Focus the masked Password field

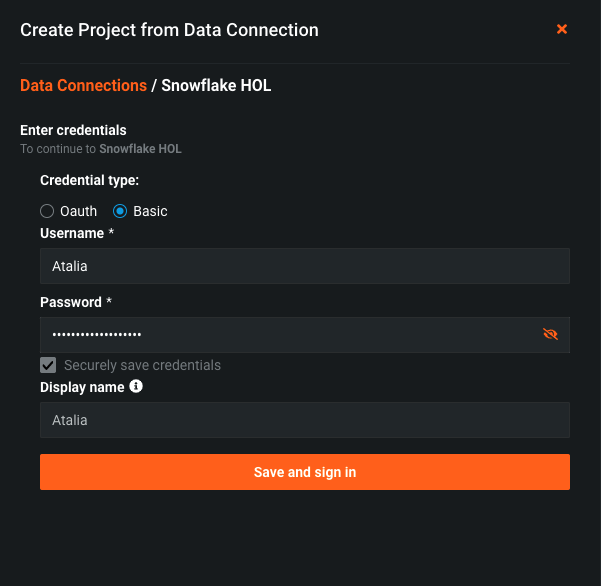click(305, 335)
